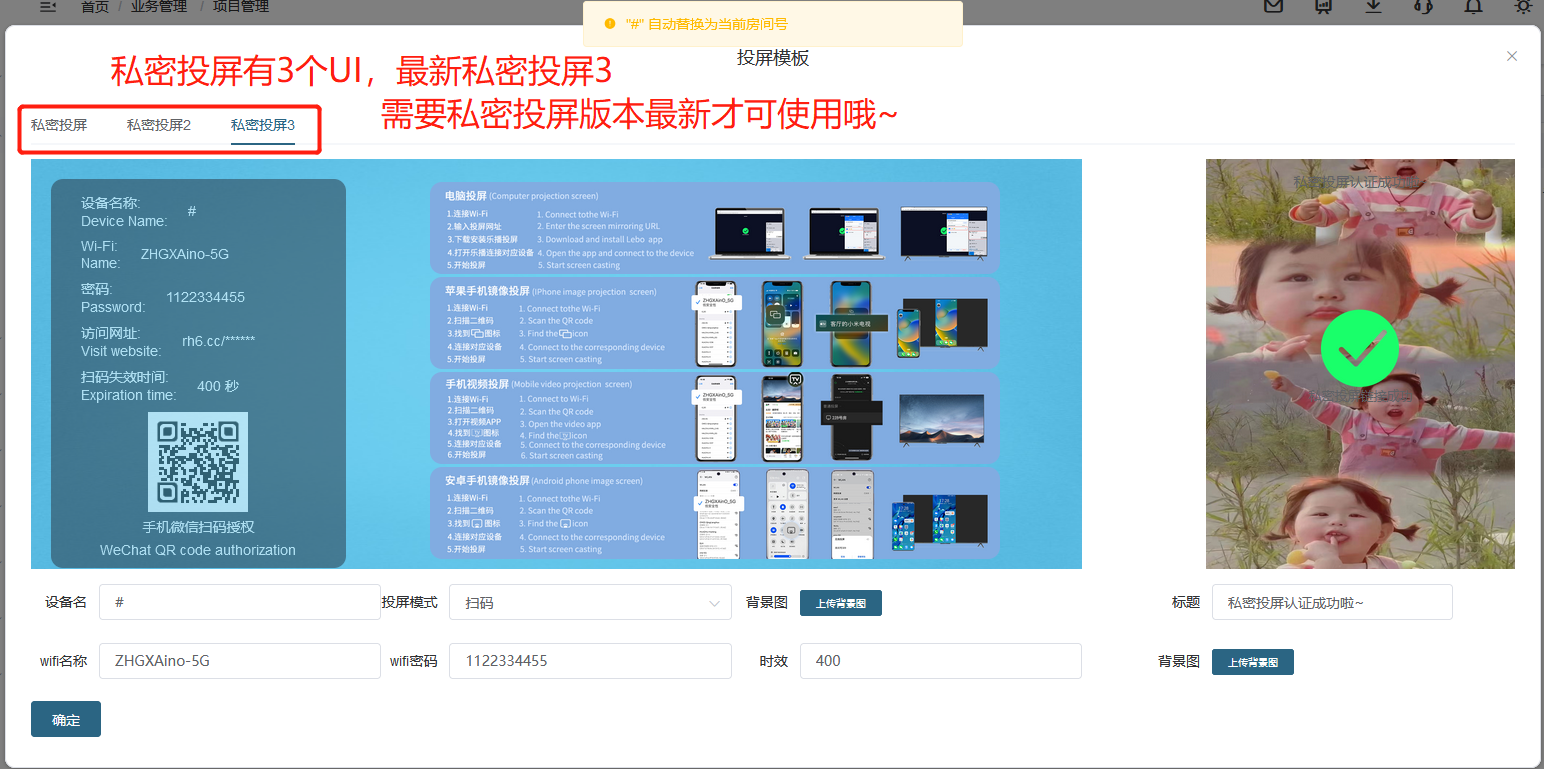The image size is (1544, 769).
Task: Close the 投屏模板 dialog with the X icon
Action: [1512, 57]
